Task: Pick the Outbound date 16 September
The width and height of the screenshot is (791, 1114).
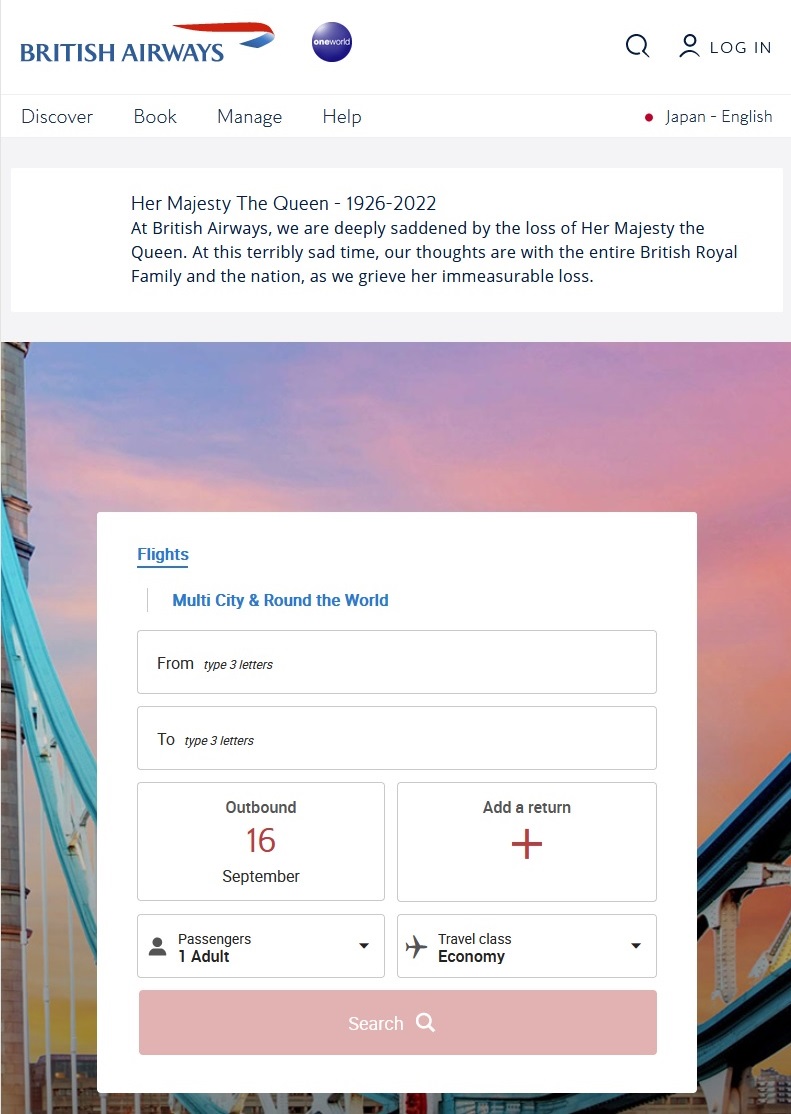Action: coord(261,842)
